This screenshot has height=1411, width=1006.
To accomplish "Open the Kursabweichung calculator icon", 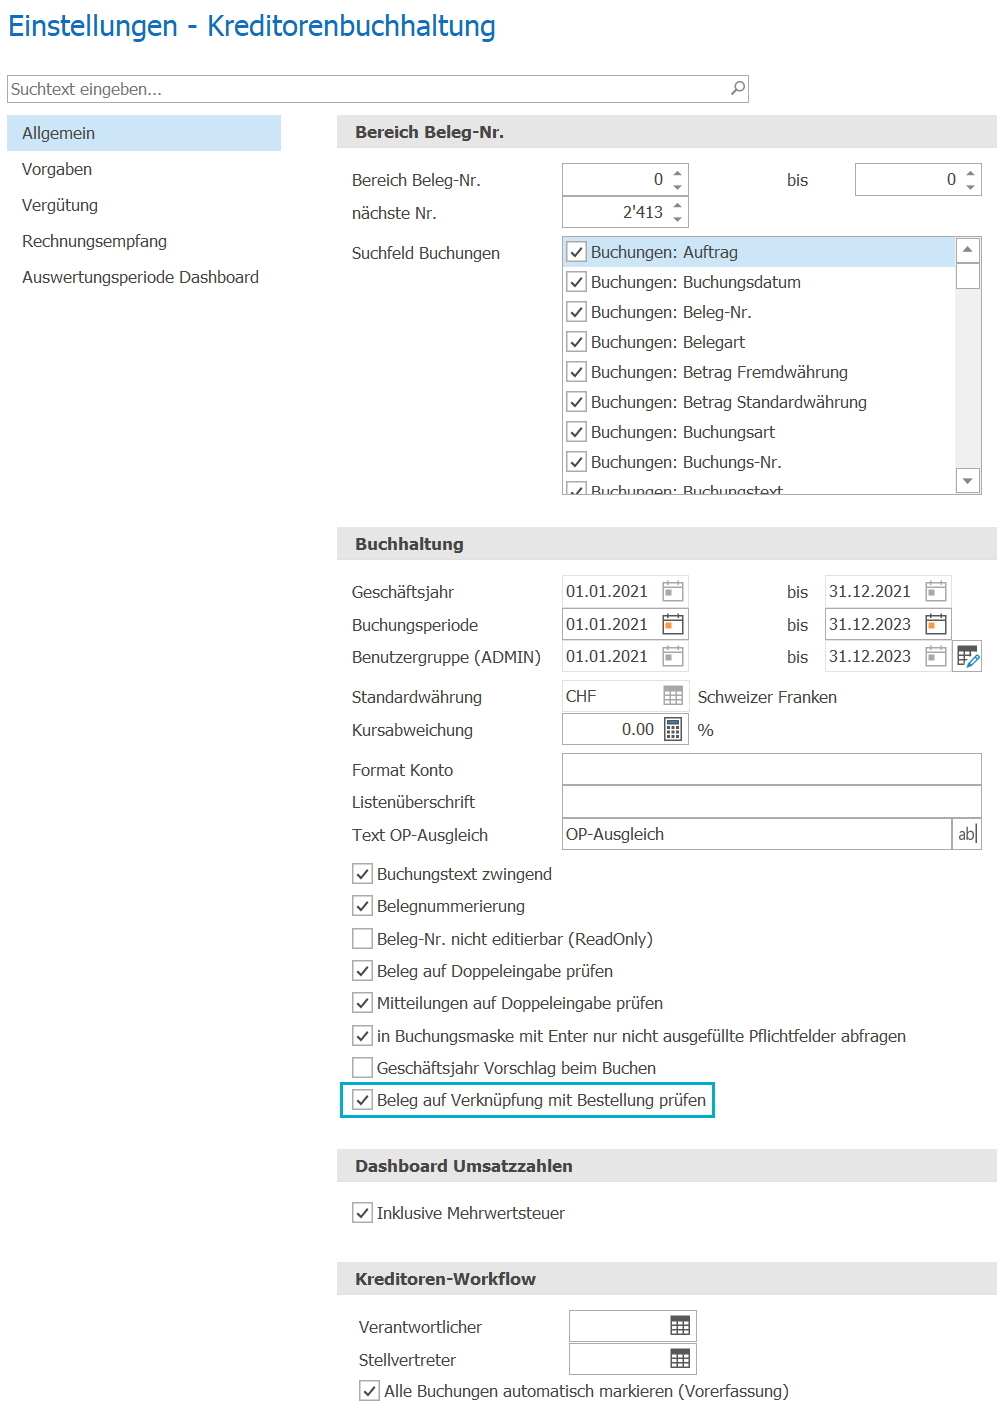I will [x=673, y=729].
